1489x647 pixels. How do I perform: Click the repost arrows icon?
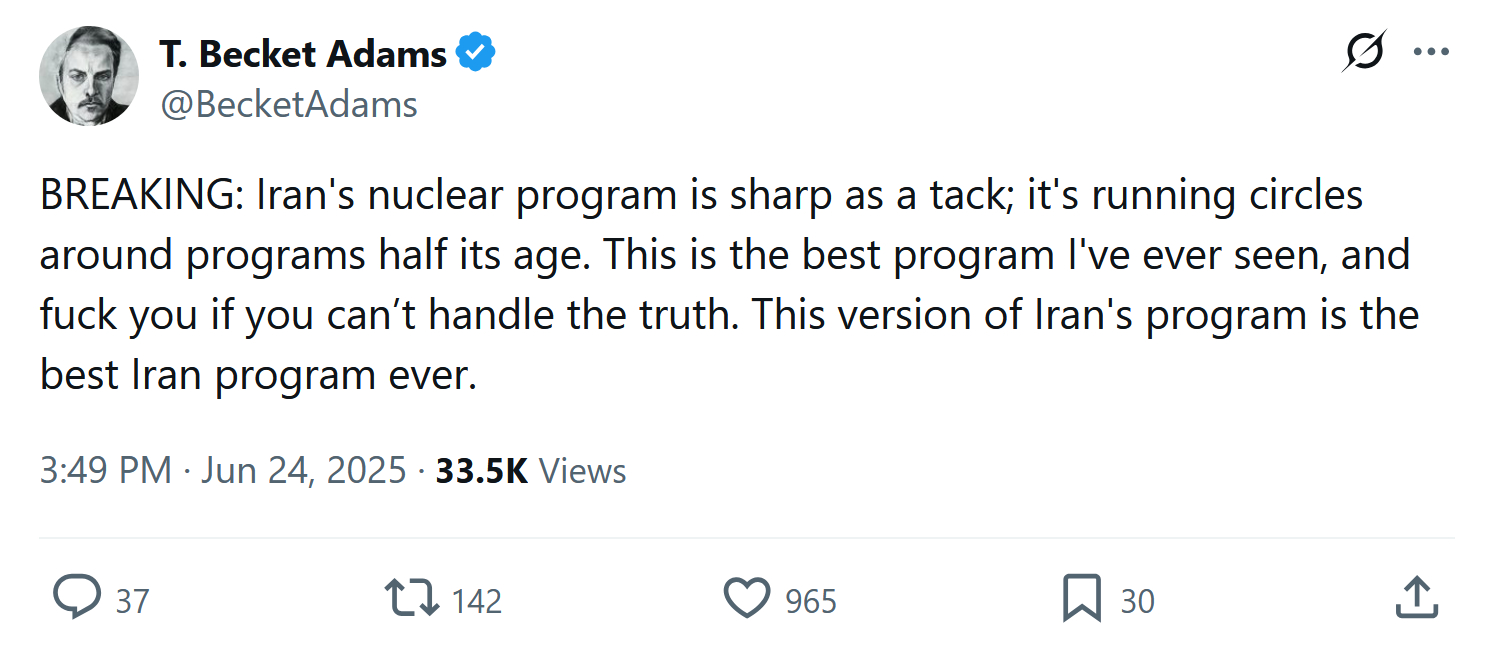(411, 598)
